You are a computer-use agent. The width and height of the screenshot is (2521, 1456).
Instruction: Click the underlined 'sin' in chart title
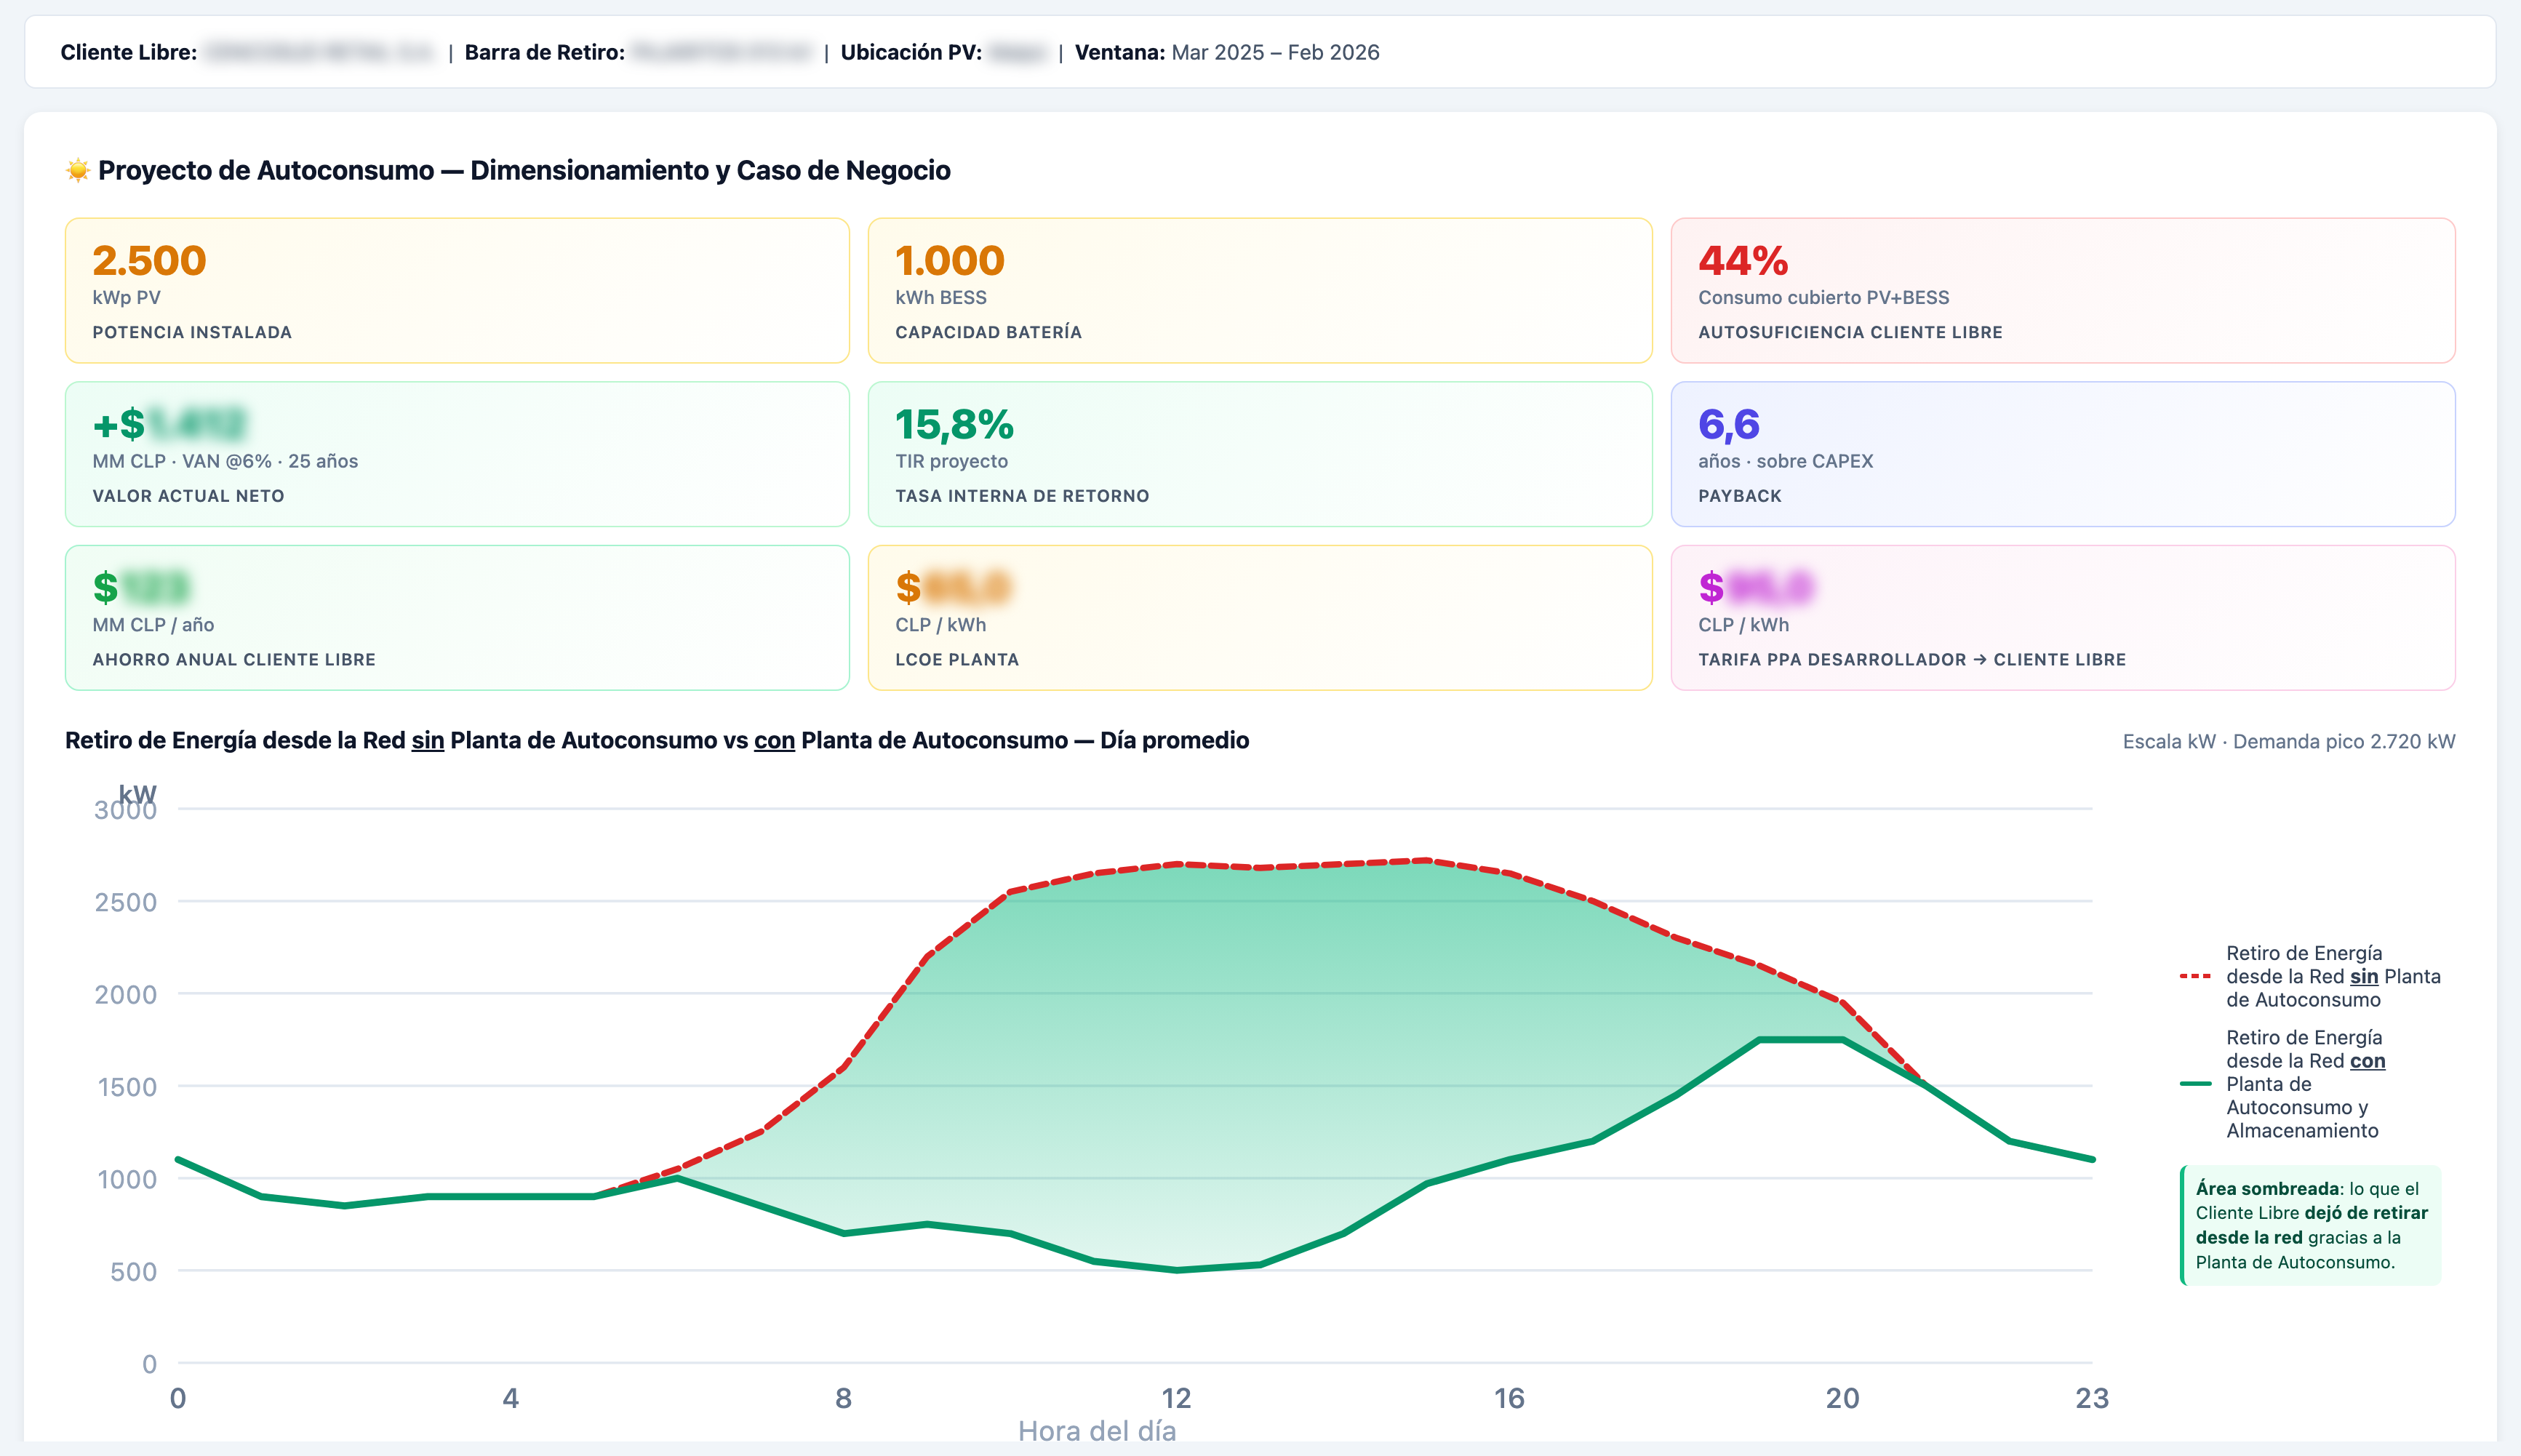click(427, 741)
